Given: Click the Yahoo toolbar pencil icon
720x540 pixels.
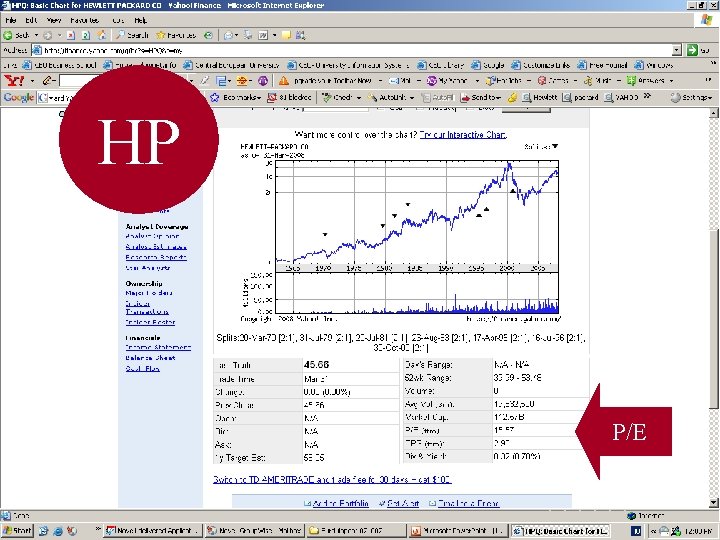Looking at the screenshot, I should [47, 81].
